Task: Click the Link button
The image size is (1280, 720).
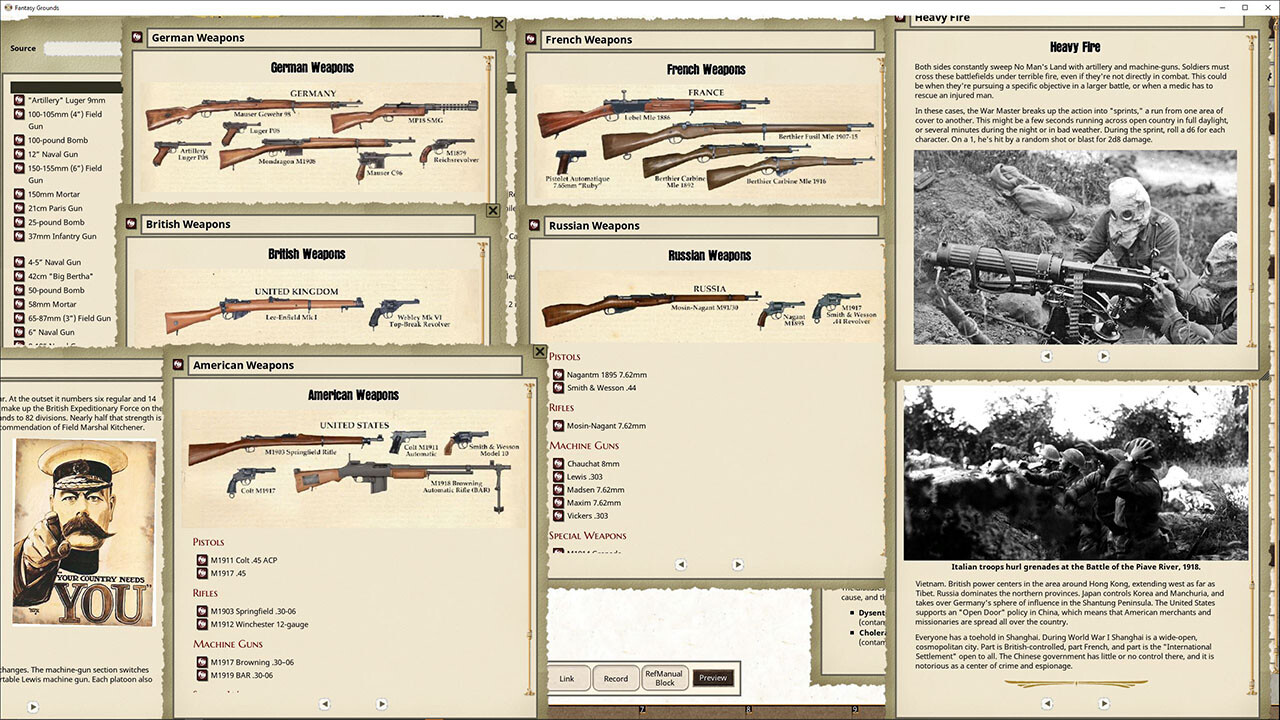Action: (567, 677)
